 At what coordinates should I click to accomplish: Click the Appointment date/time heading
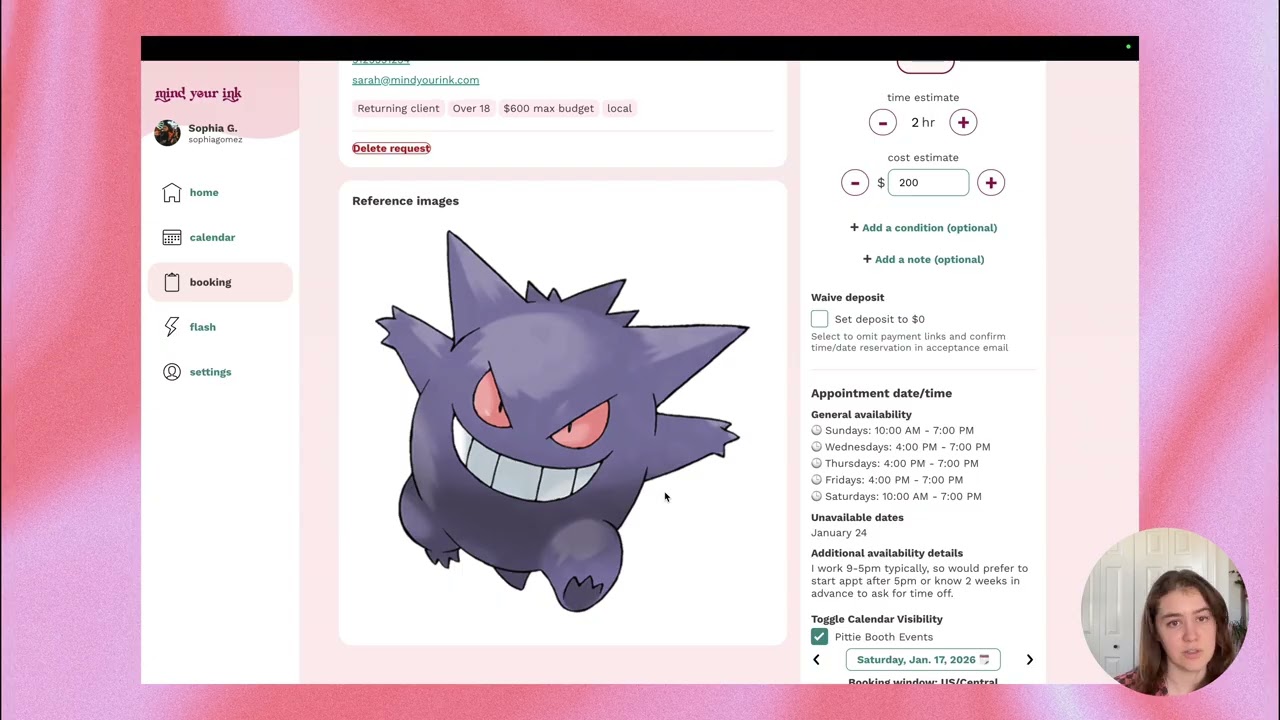pos(881,393)
